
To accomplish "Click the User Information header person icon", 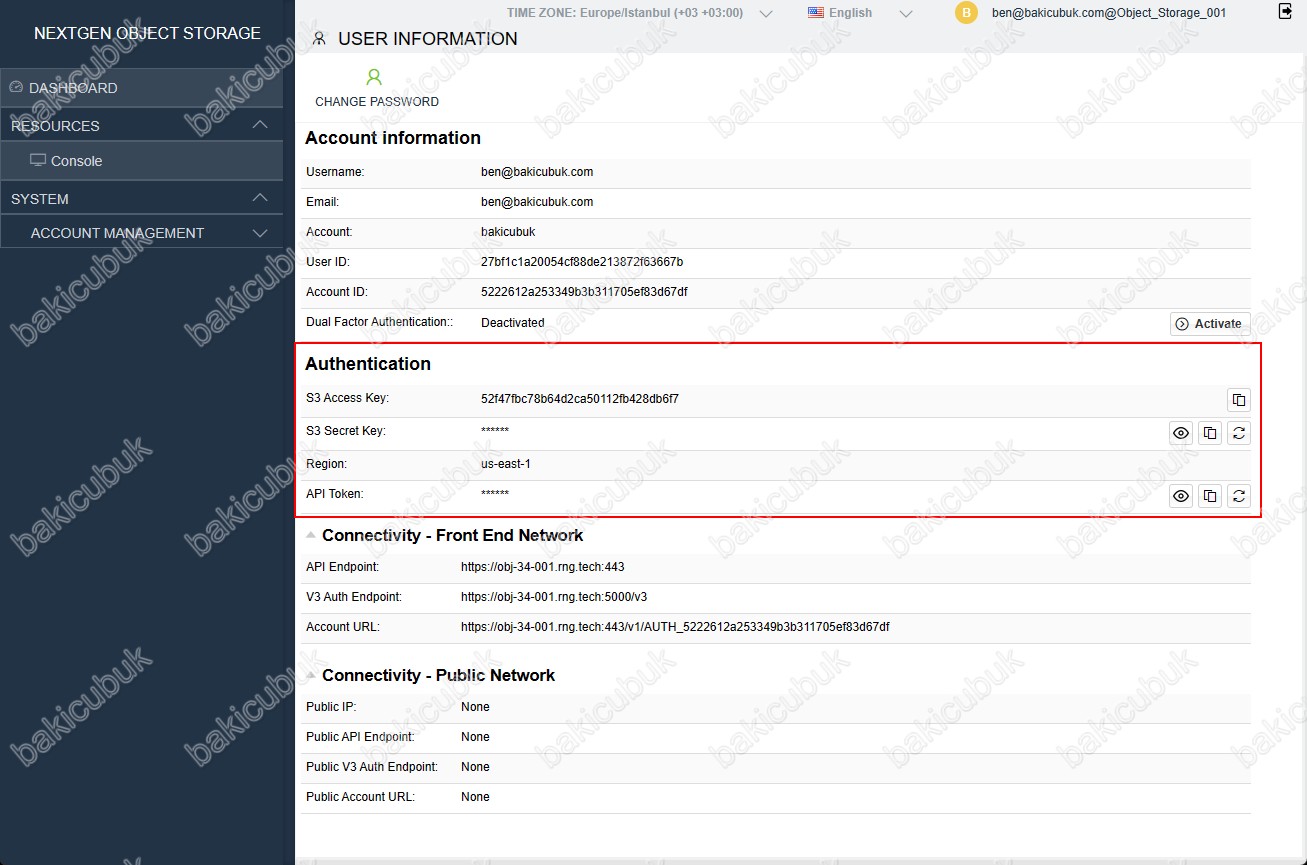I will click(x=319, y=39).
